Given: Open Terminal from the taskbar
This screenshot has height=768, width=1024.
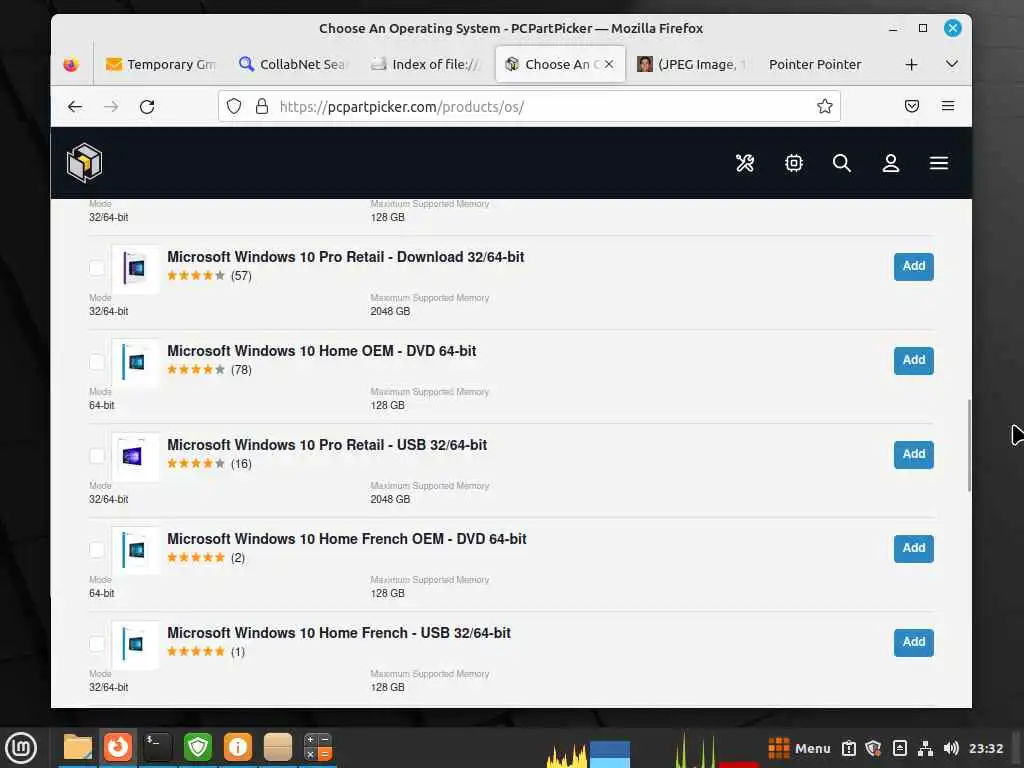Looking at the screenshot, I should tap(157, 746).
